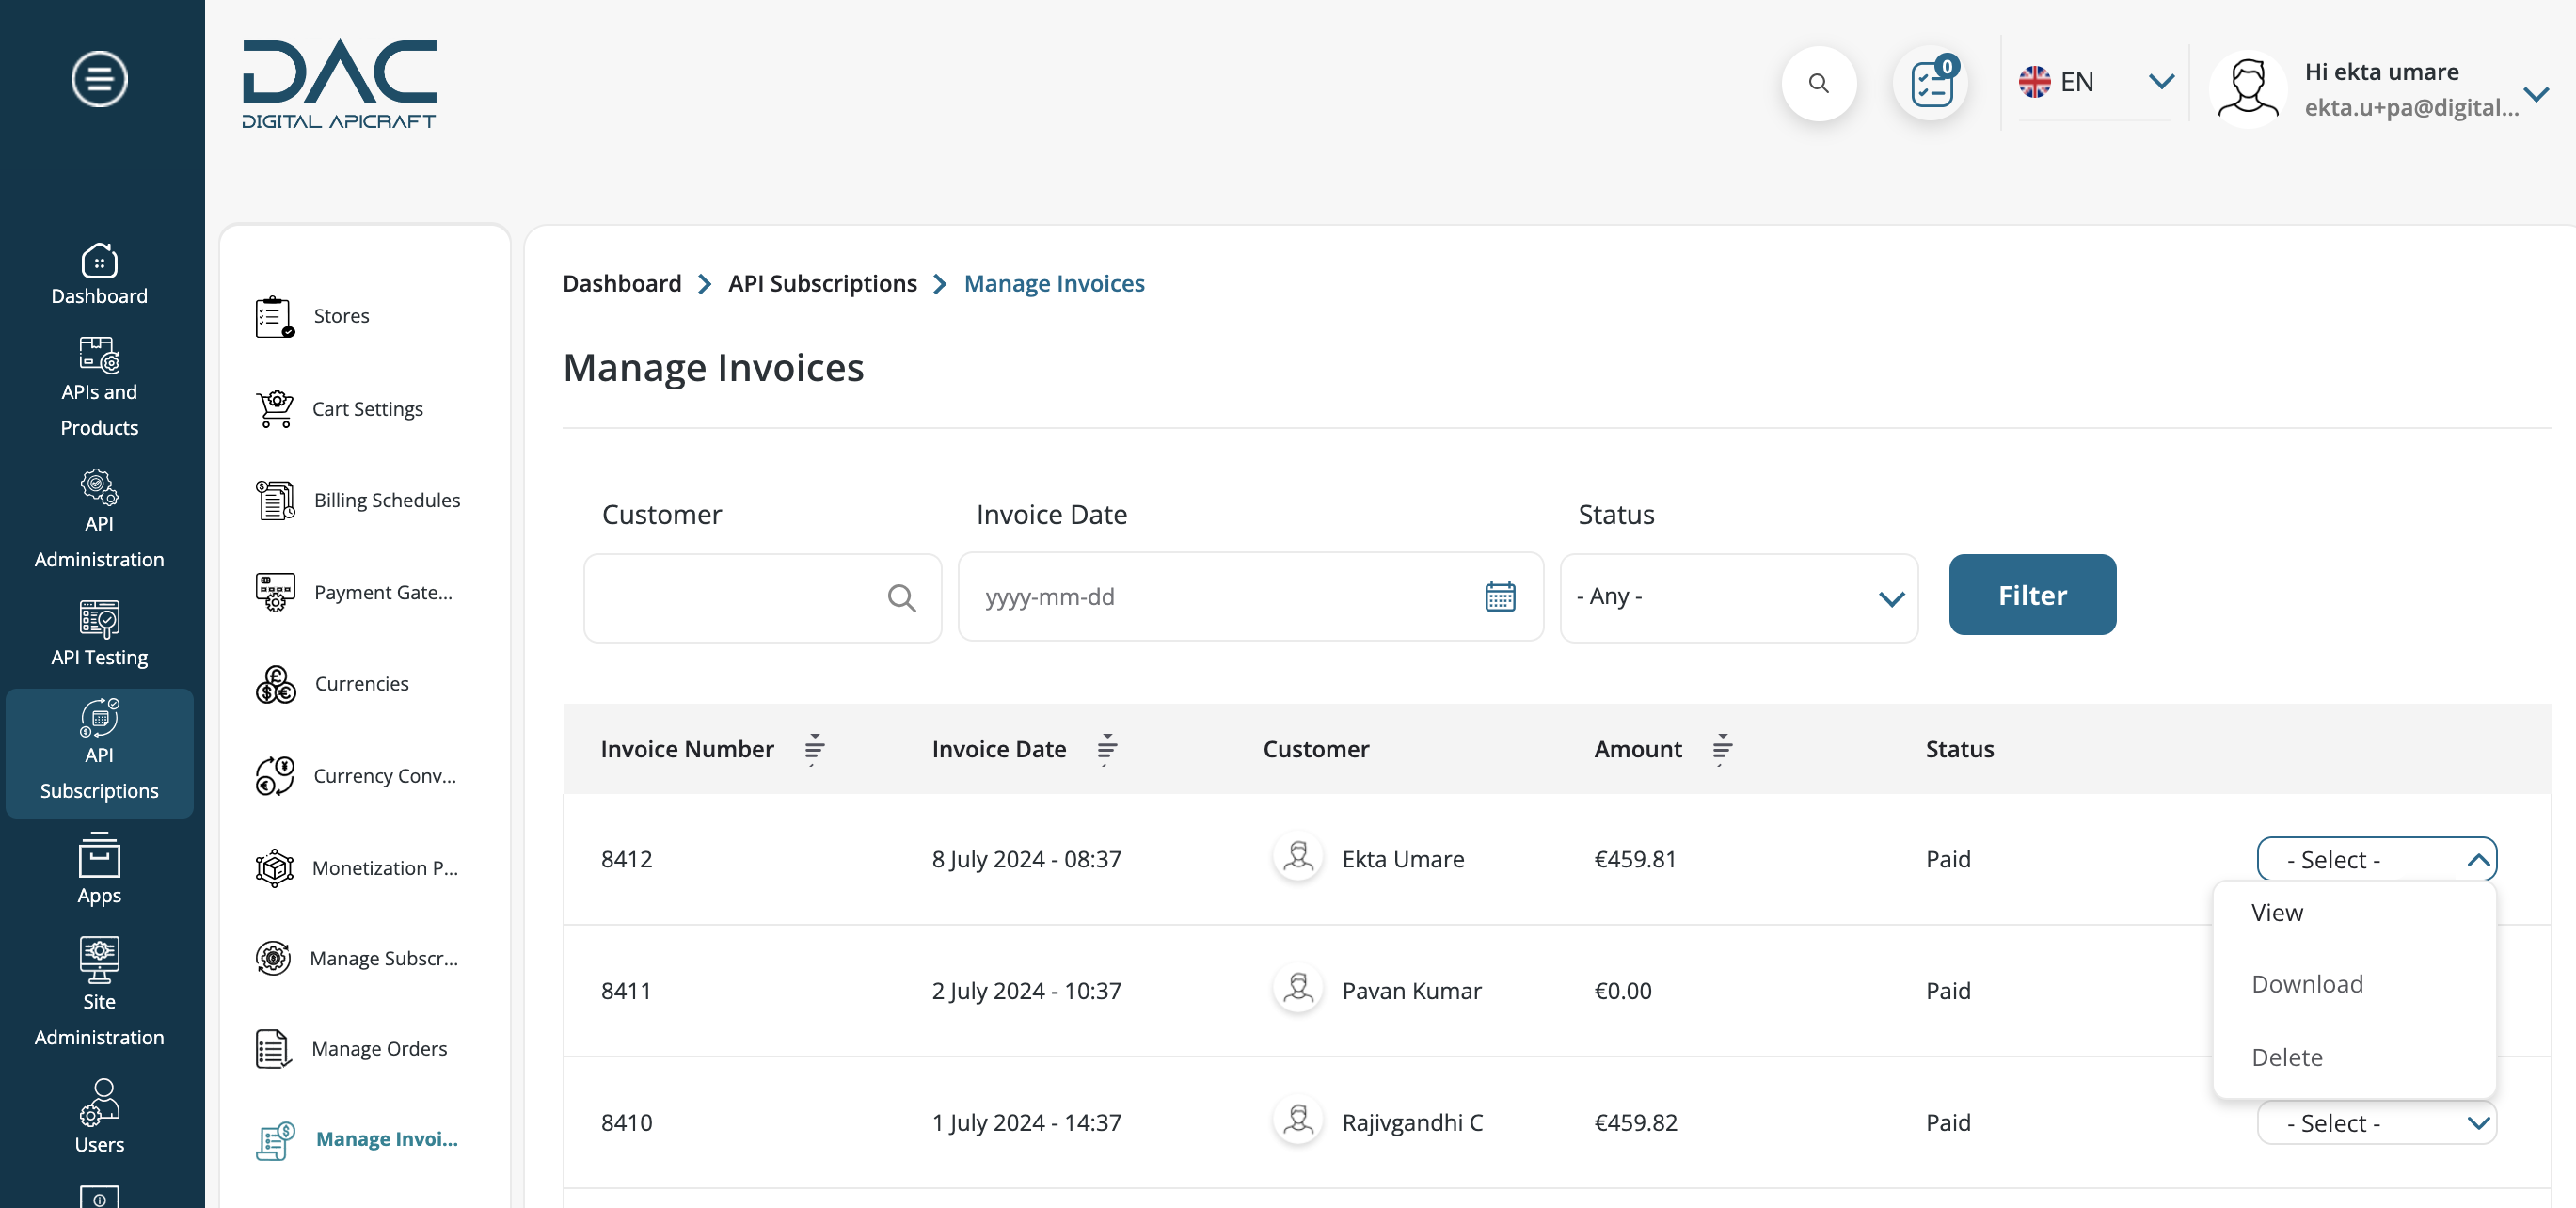Click the user avatar icon
The width and height of the screenshot is (2576, 1208).
(x=2247, y=88)
